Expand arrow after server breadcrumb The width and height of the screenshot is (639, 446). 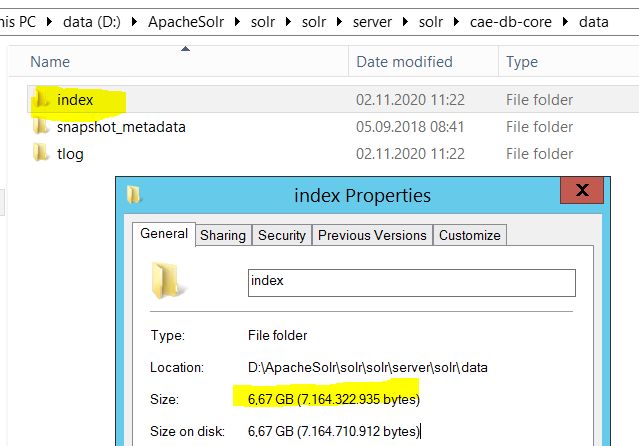(405, 22)
